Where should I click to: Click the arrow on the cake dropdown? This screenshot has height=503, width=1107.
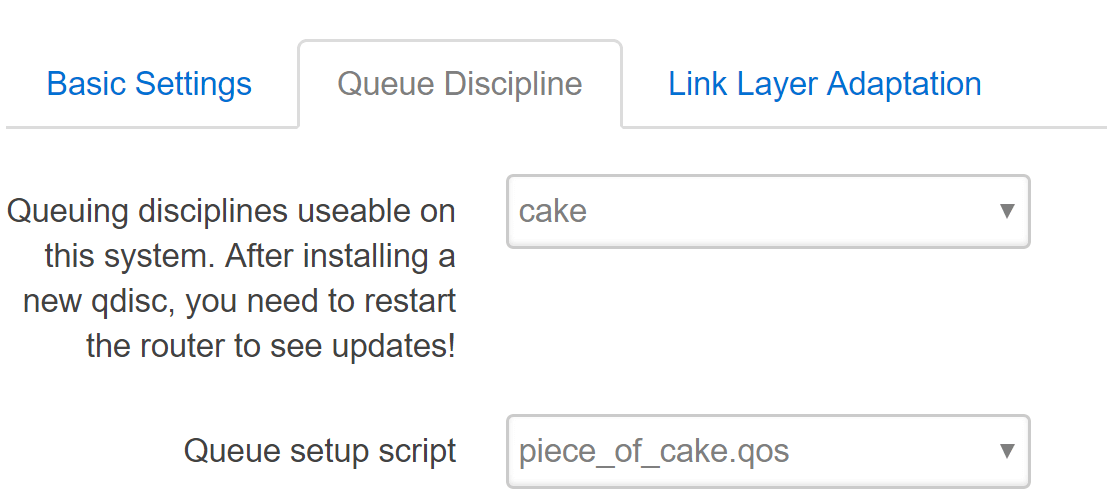tap(1007, 211)
